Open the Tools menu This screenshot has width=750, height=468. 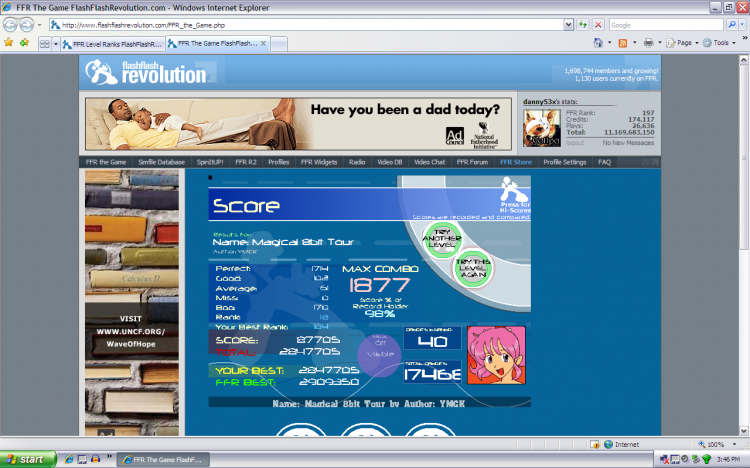719,43
